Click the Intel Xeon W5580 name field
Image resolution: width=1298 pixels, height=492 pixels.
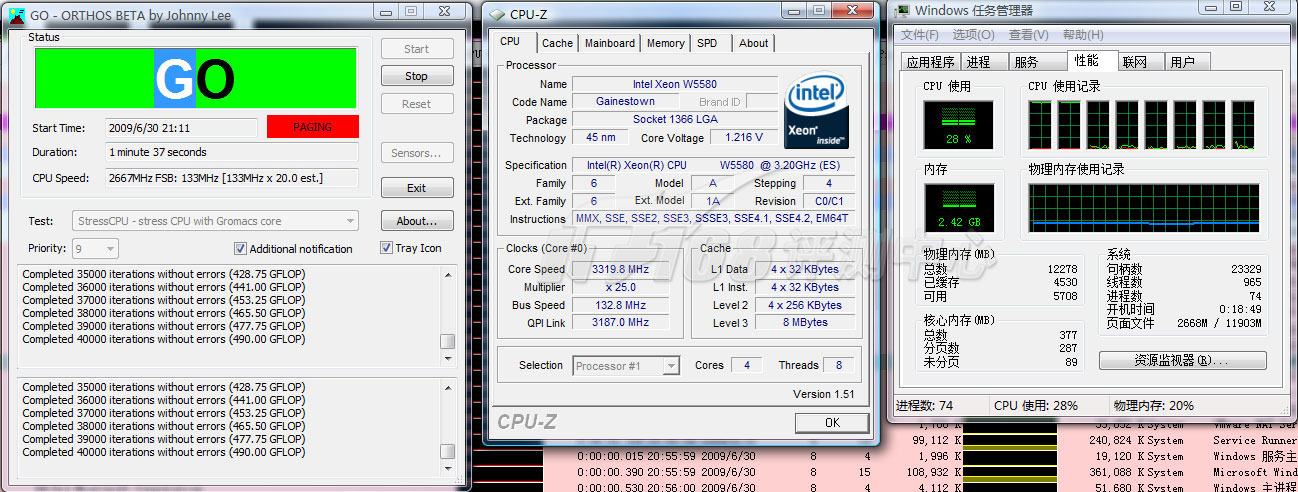(x=675, y=84)
